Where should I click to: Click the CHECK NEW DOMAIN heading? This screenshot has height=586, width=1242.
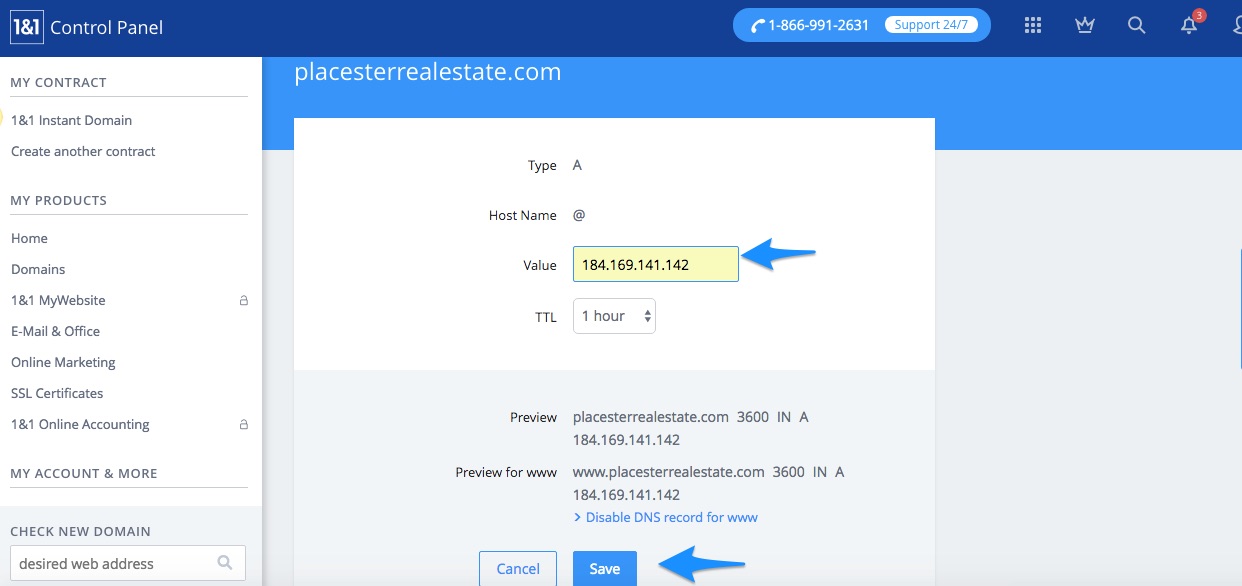(80, 531)
